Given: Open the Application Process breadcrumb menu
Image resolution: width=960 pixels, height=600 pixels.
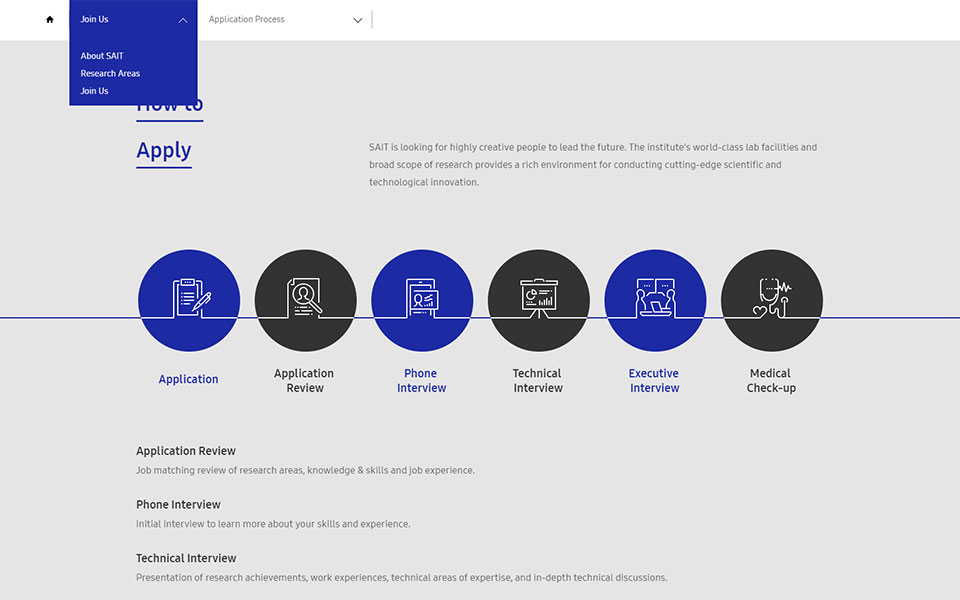Looking at the screenshot, I should point(247,20).
